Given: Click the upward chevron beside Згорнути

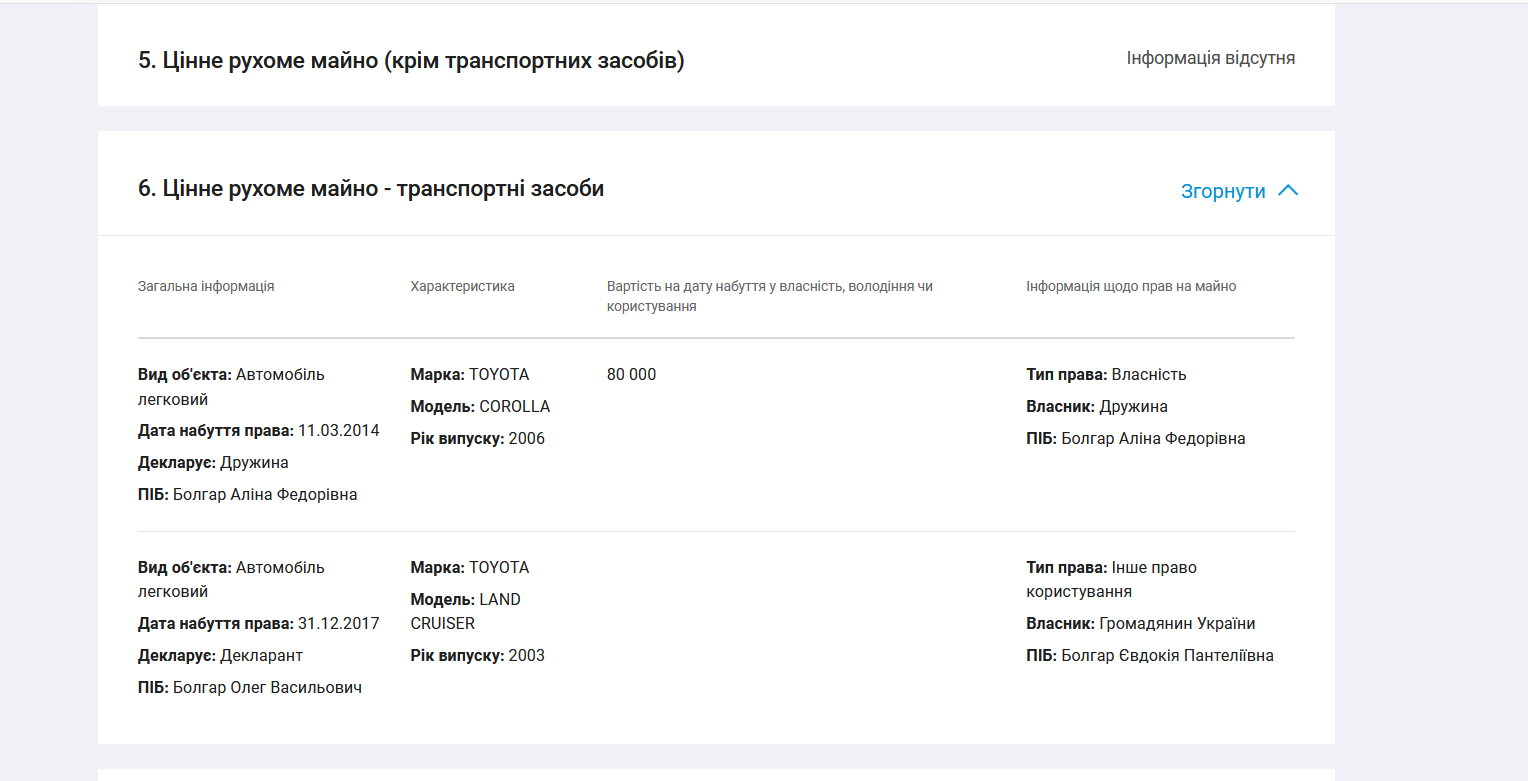Looking at the screenshot, I should point(1288,191).
